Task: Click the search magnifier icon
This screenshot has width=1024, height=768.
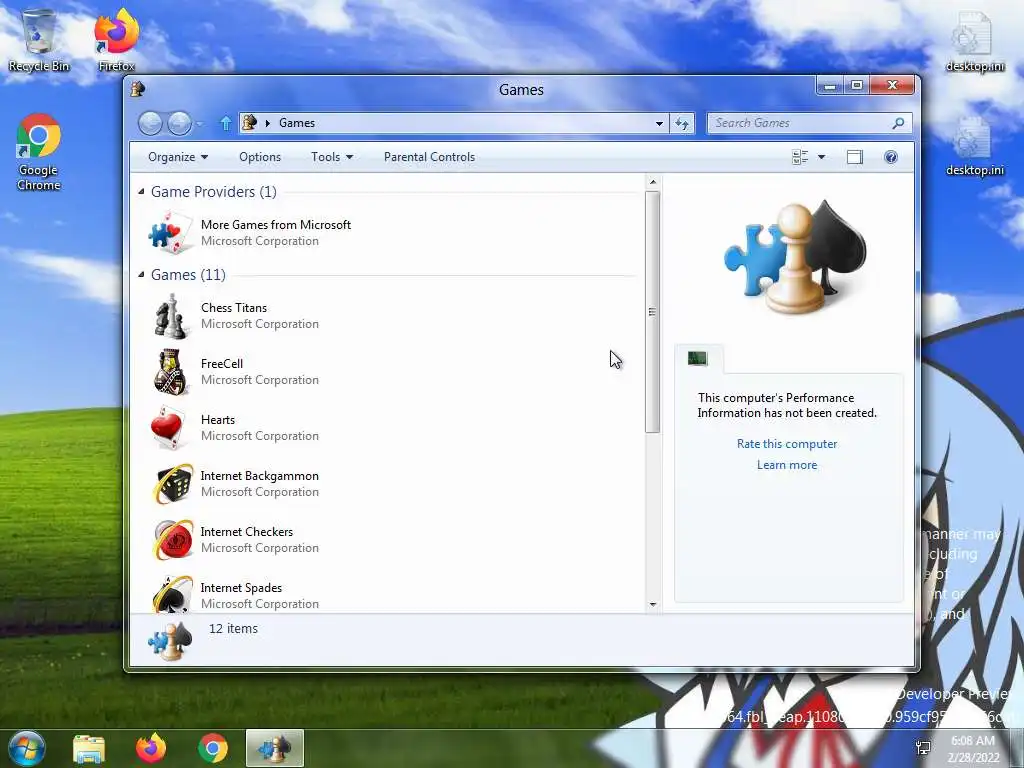Action: pyautogui.click(x=899, y=123)
